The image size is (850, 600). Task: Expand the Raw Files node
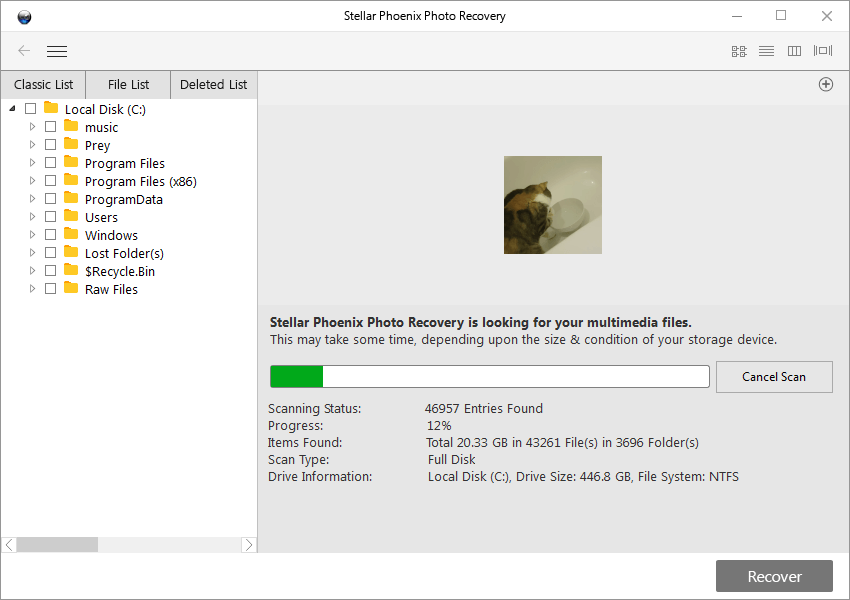32,288
